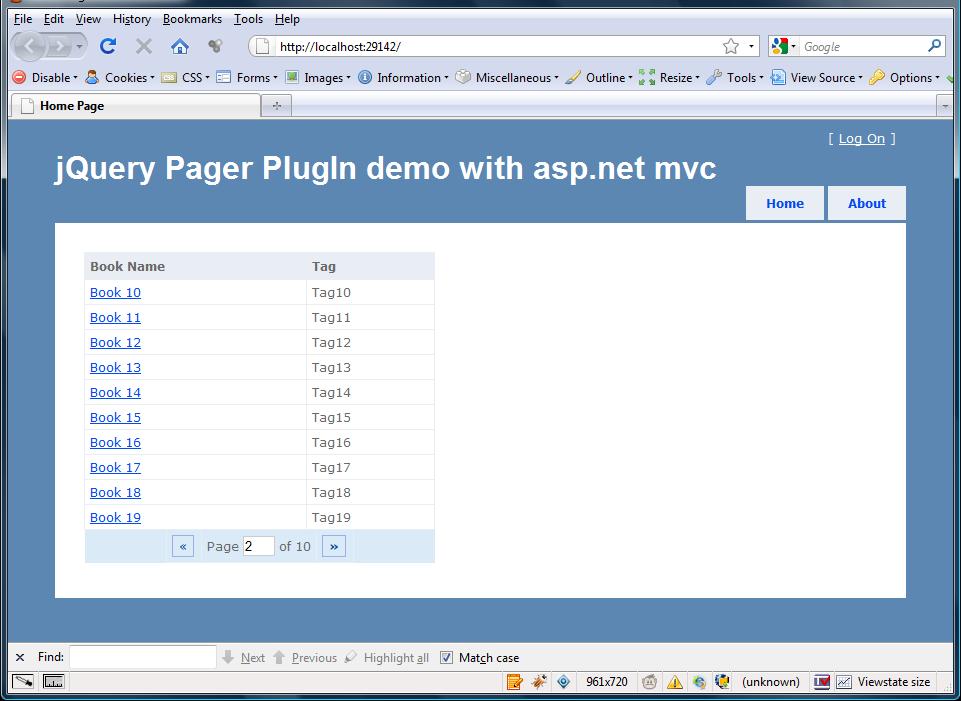Select the Home Page browser tab
Image resolution: width=961 pixels, height=701 pixels.
pyautogui.click(x=135, y=105)
